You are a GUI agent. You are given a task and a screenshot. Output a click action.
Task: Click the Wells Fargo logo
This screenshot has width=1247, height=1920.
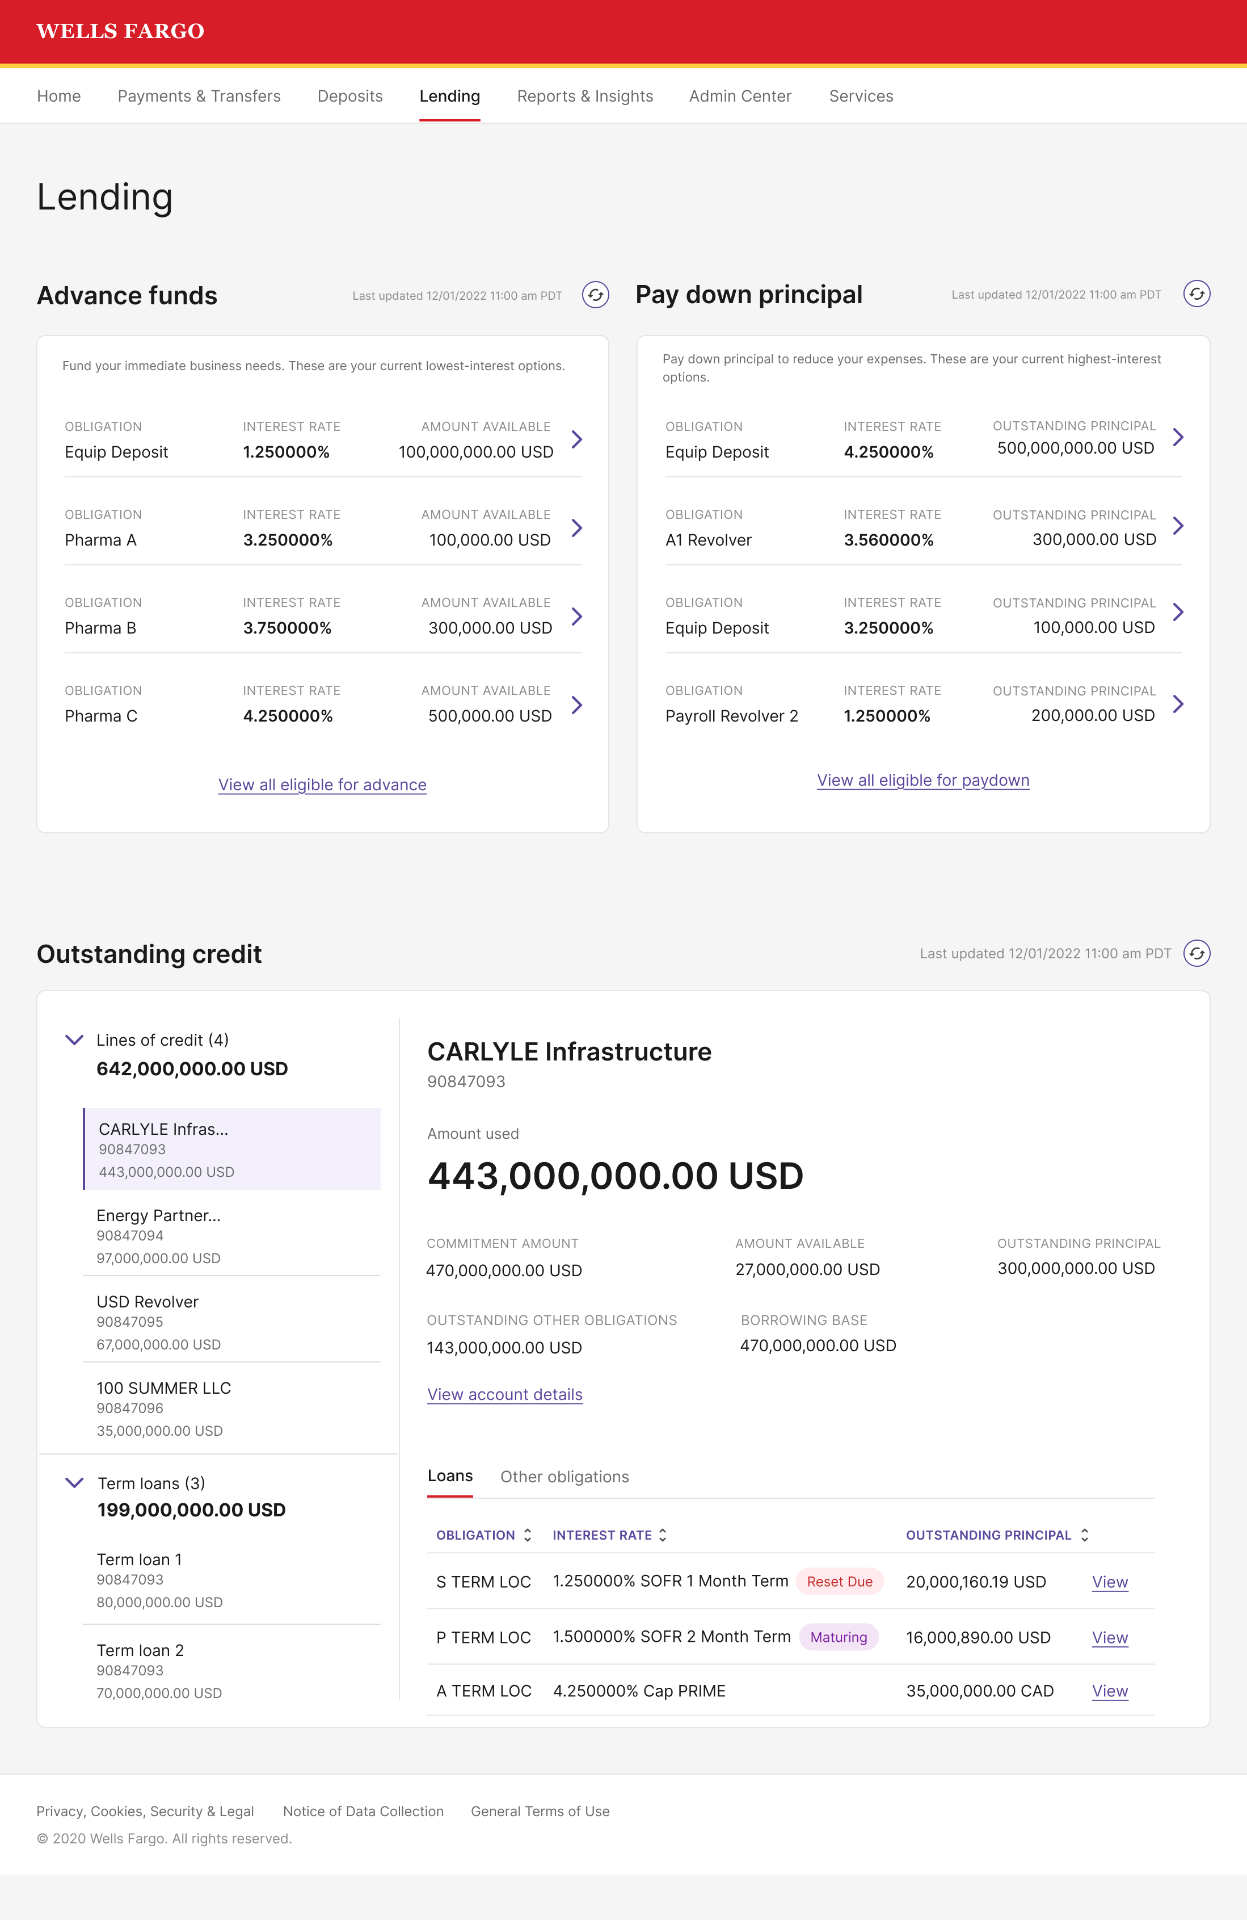point(120,31)
